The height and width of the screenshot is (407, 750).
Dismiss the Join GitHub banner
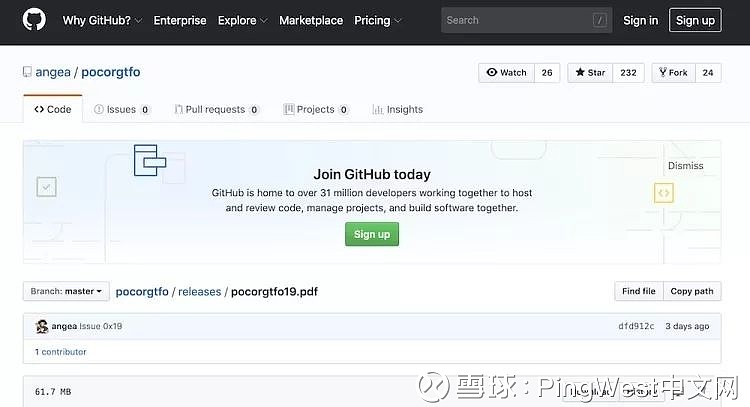(685, 165)
